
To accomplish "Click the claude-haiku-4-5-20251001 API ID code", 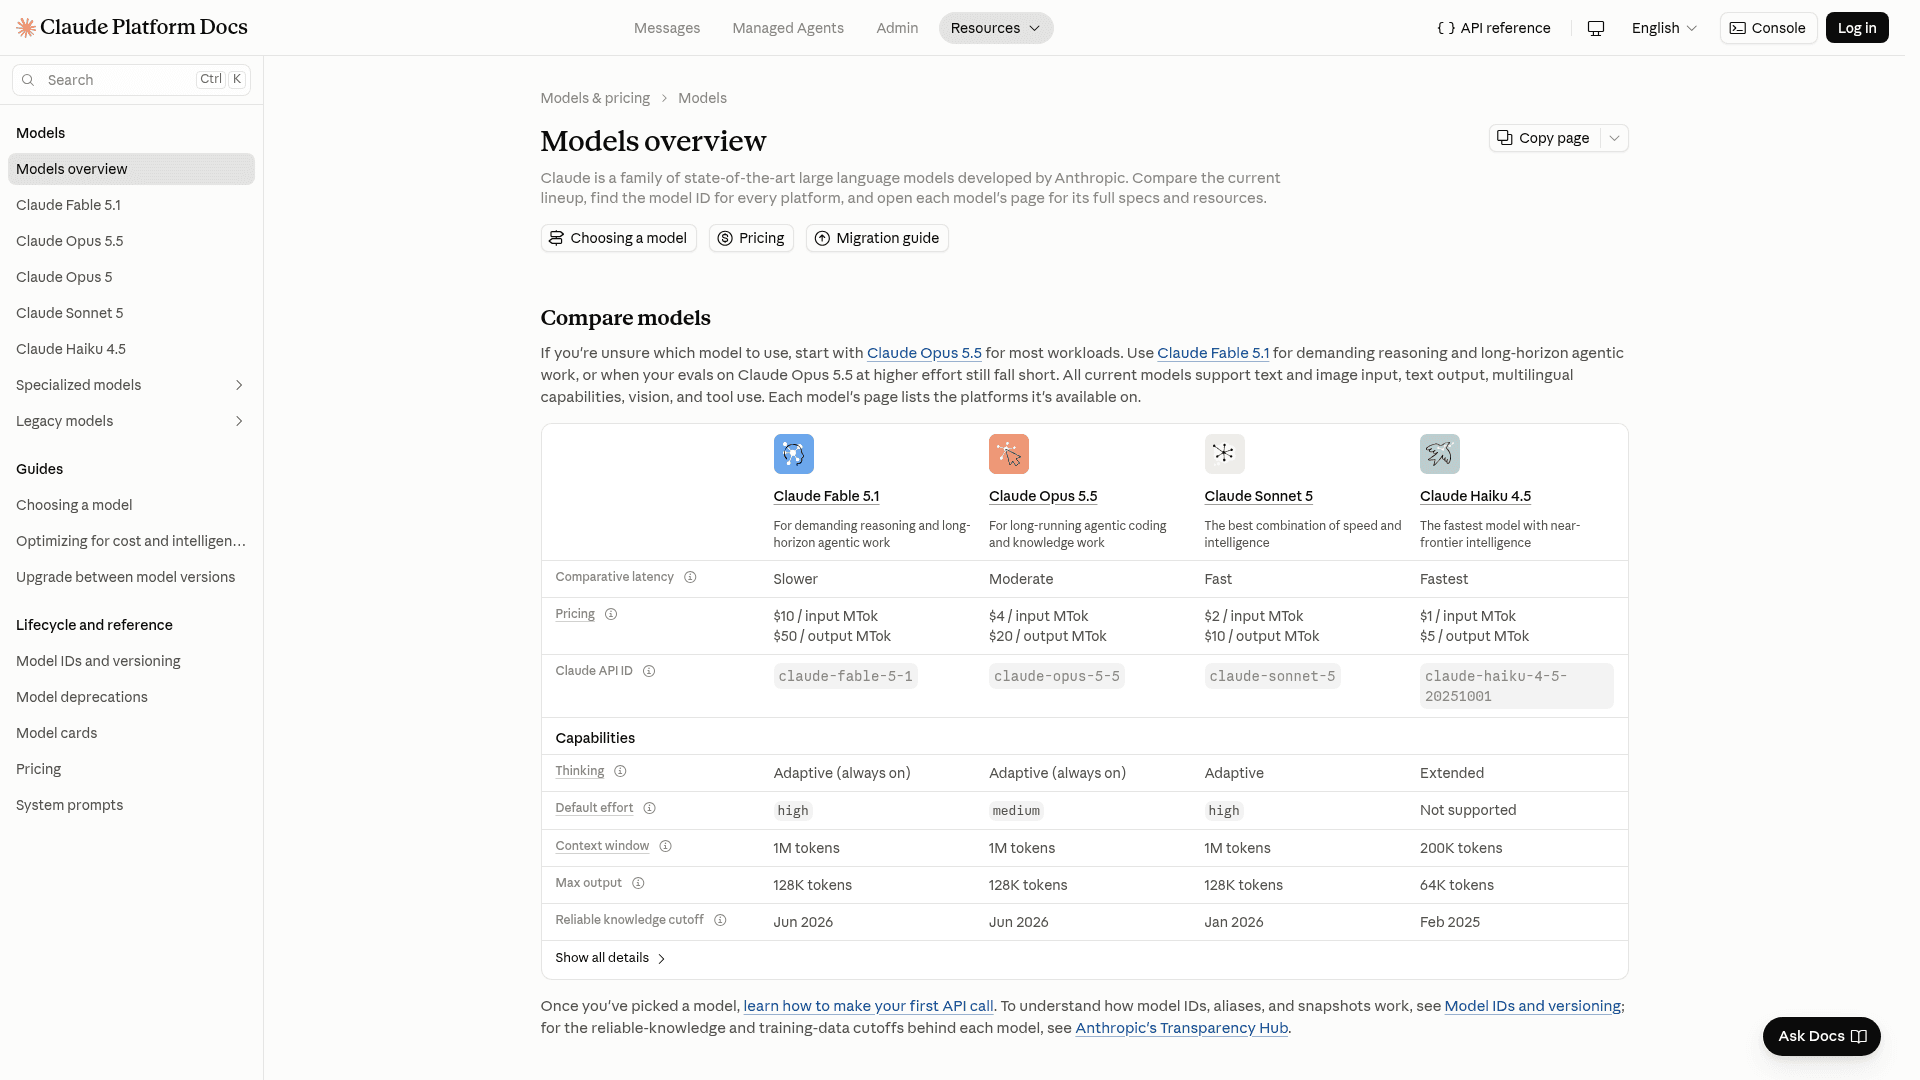I will pyautogui.click(x=1516, y=686).
